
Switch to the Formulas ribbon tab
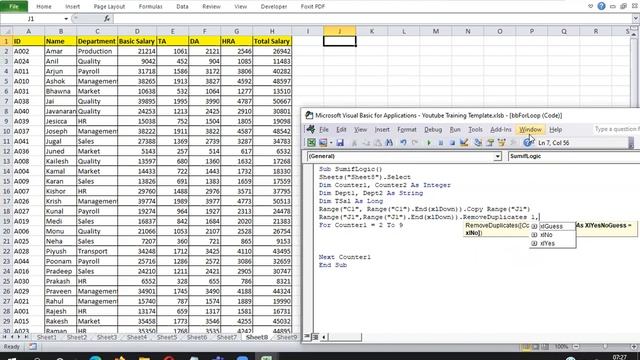pyautogui.click(x=151, y=7)
